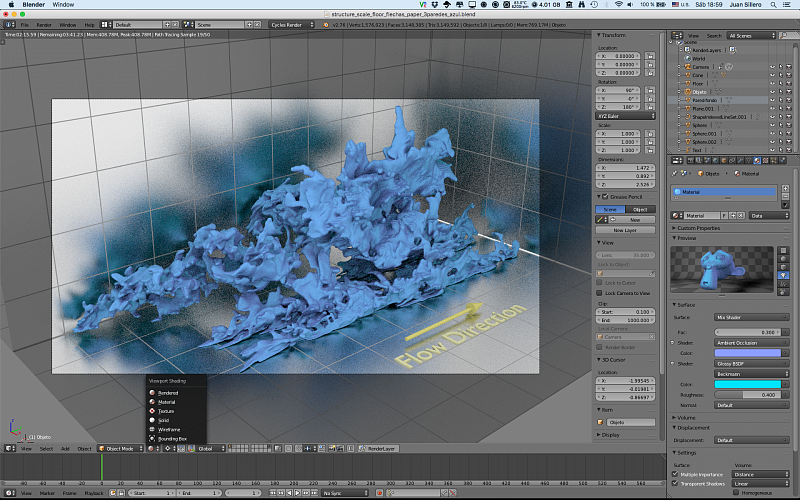Expand the Volume panel

point(686,417)
